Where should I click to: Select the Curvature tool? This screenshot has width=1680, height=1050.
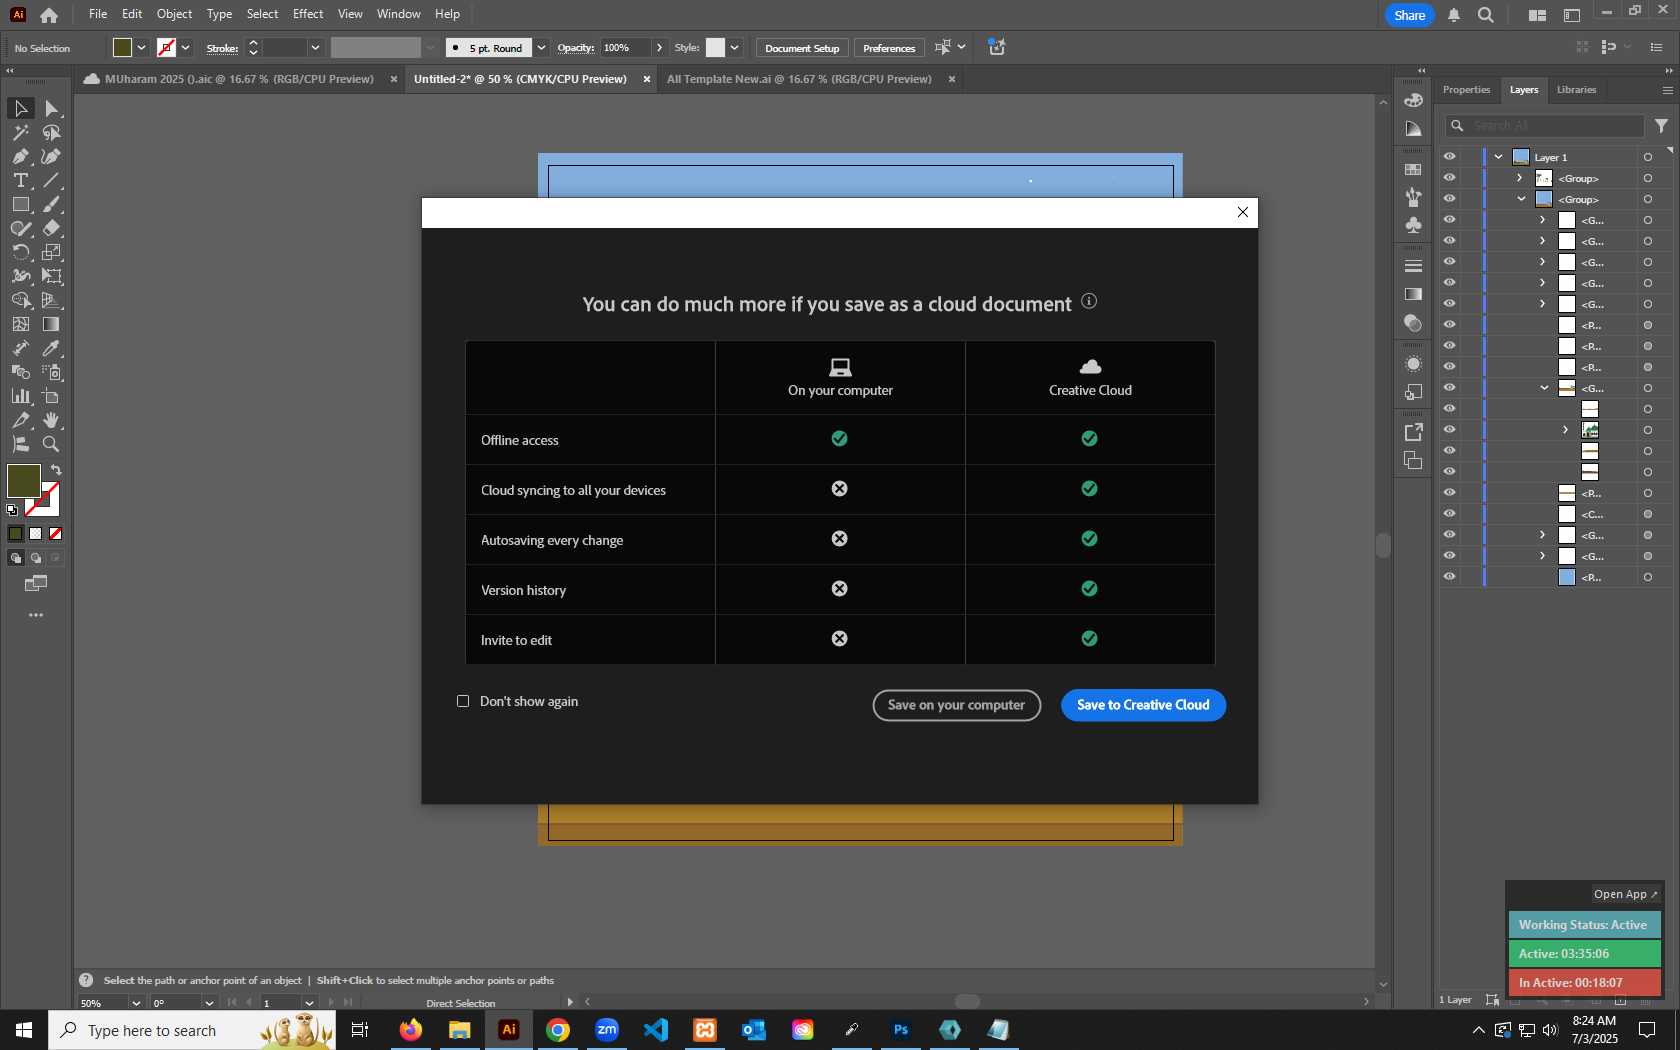tap(52, 156)
